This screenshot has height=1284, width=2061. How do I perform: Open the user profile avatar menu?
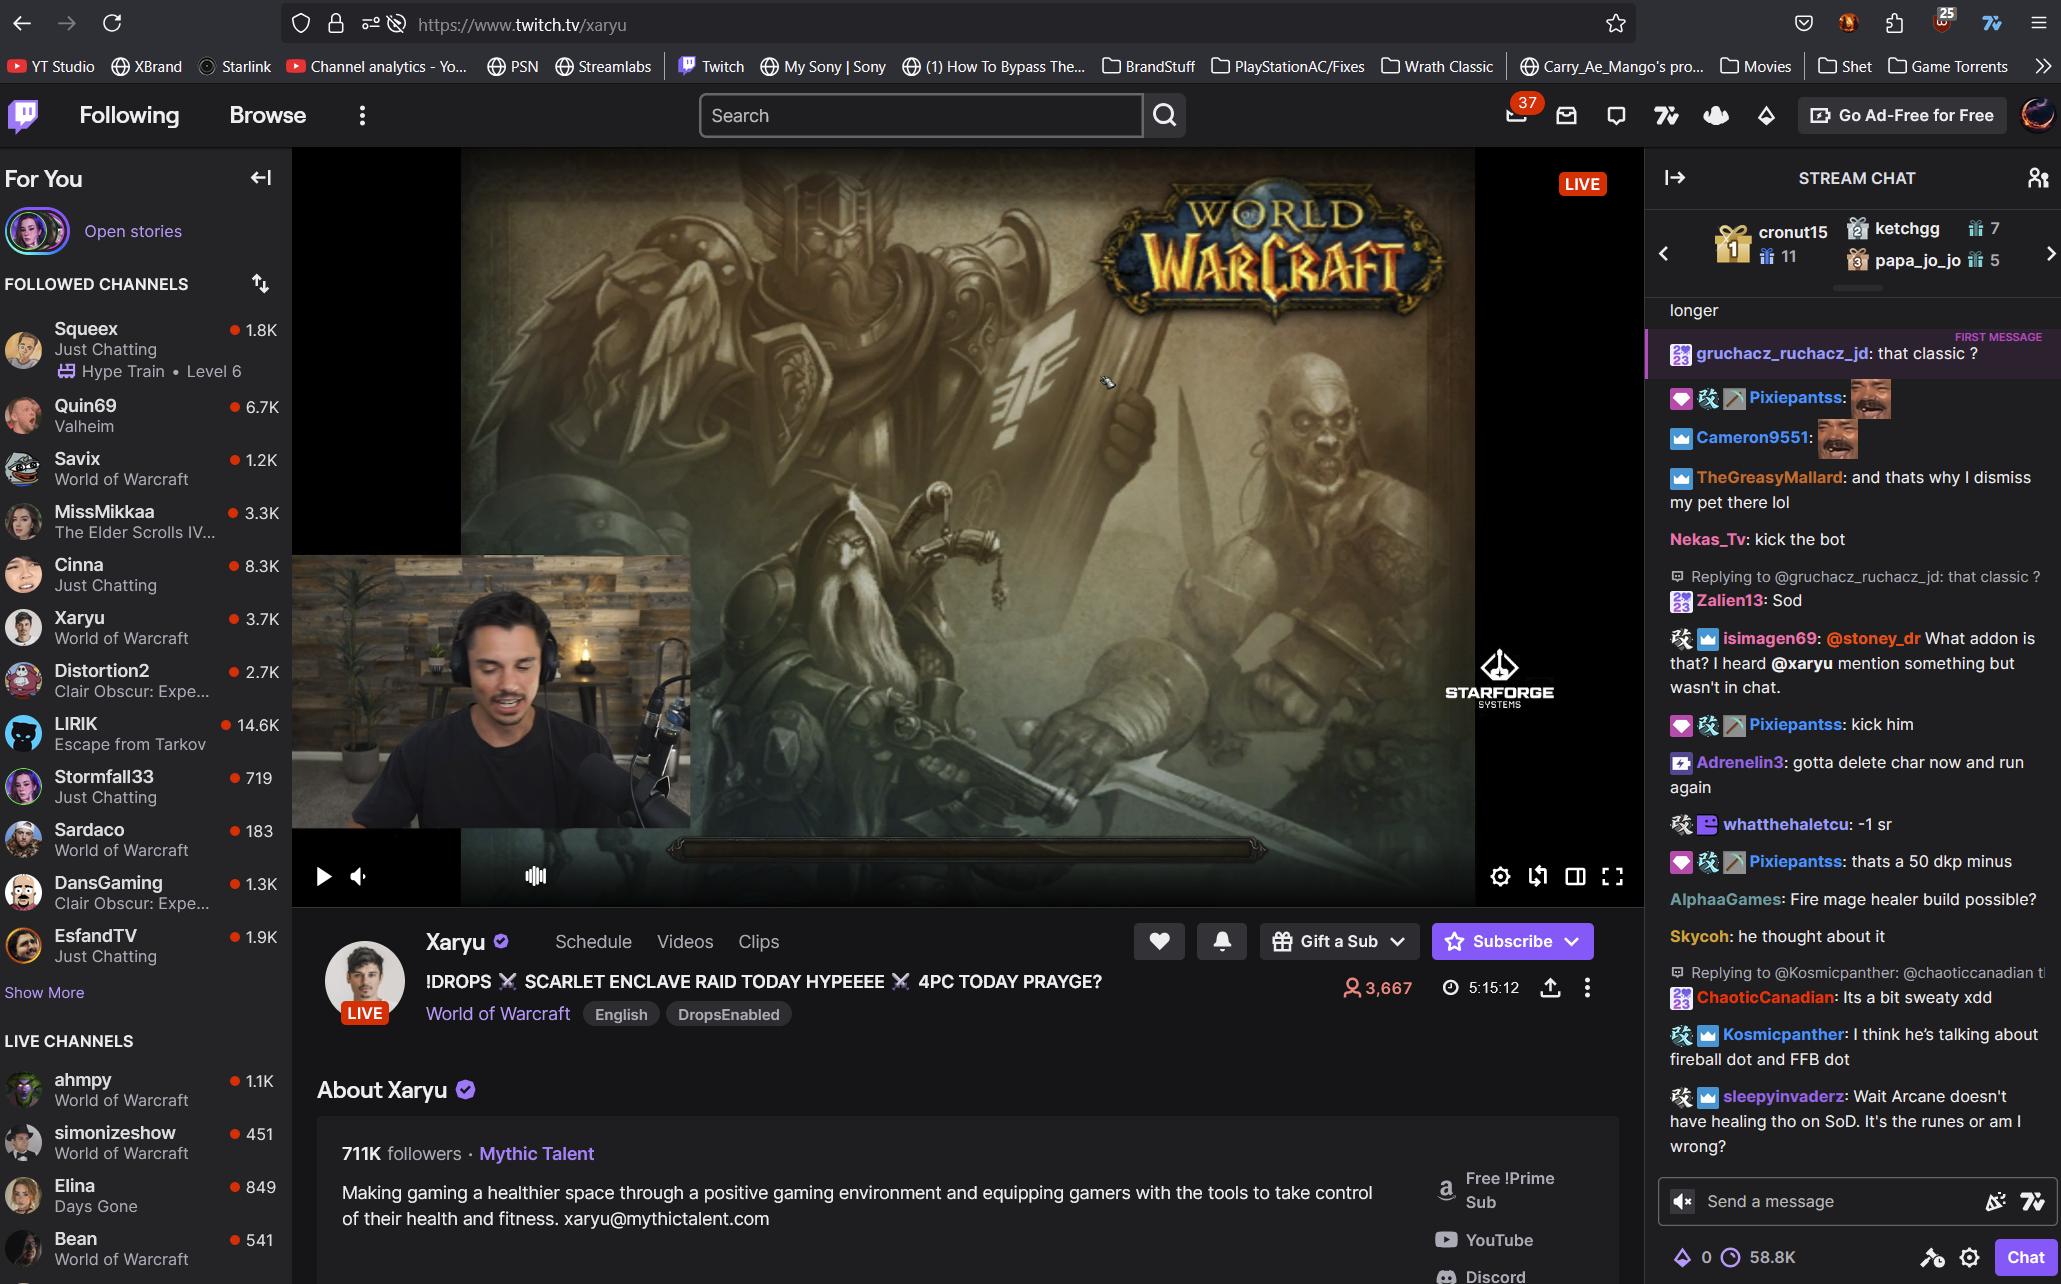click(2037, 115)
